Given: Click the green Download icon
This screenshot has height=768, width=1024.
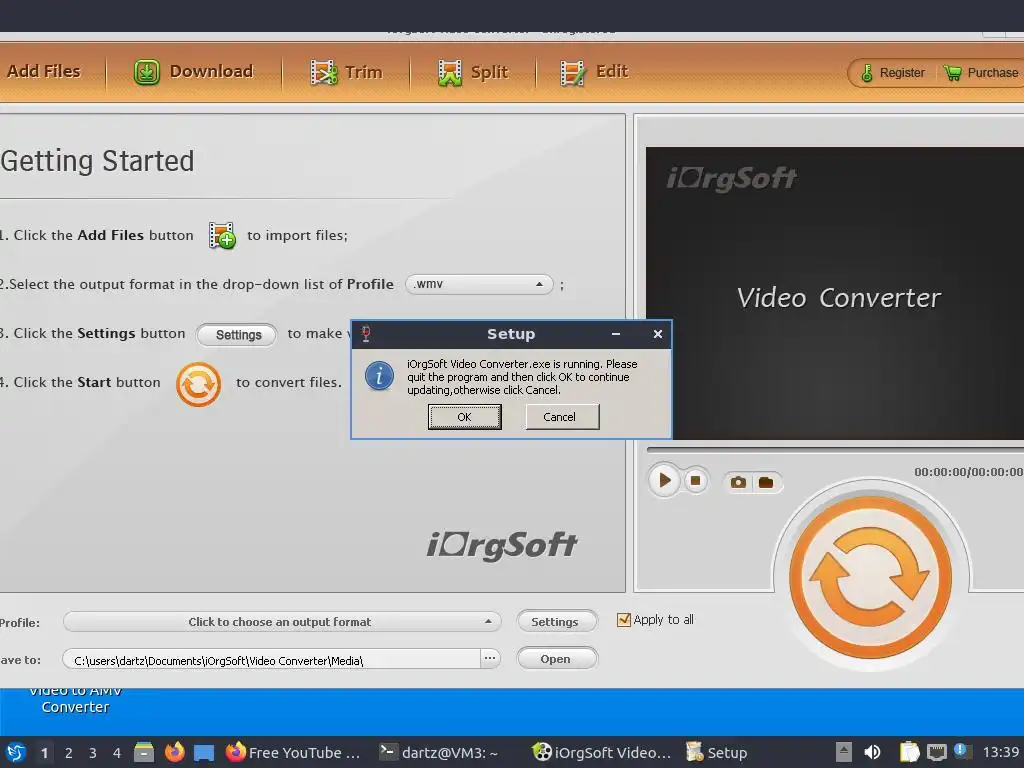Looking at the screenshot, I should coord(147,72).
